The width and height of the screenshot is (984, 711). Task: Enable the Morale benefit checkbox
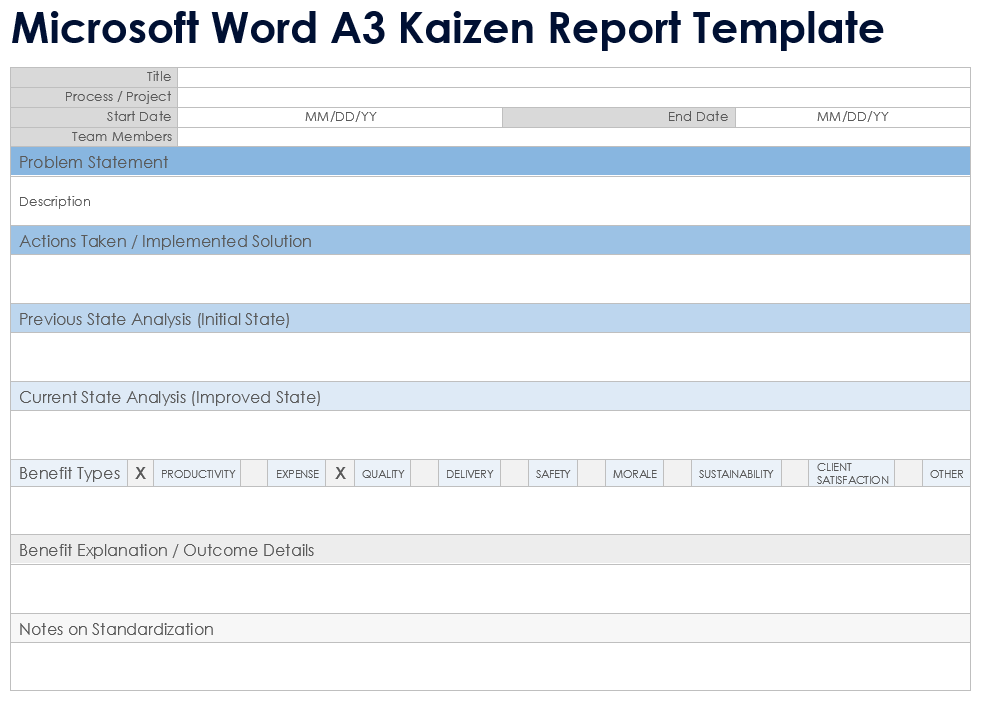click(591, 474)
